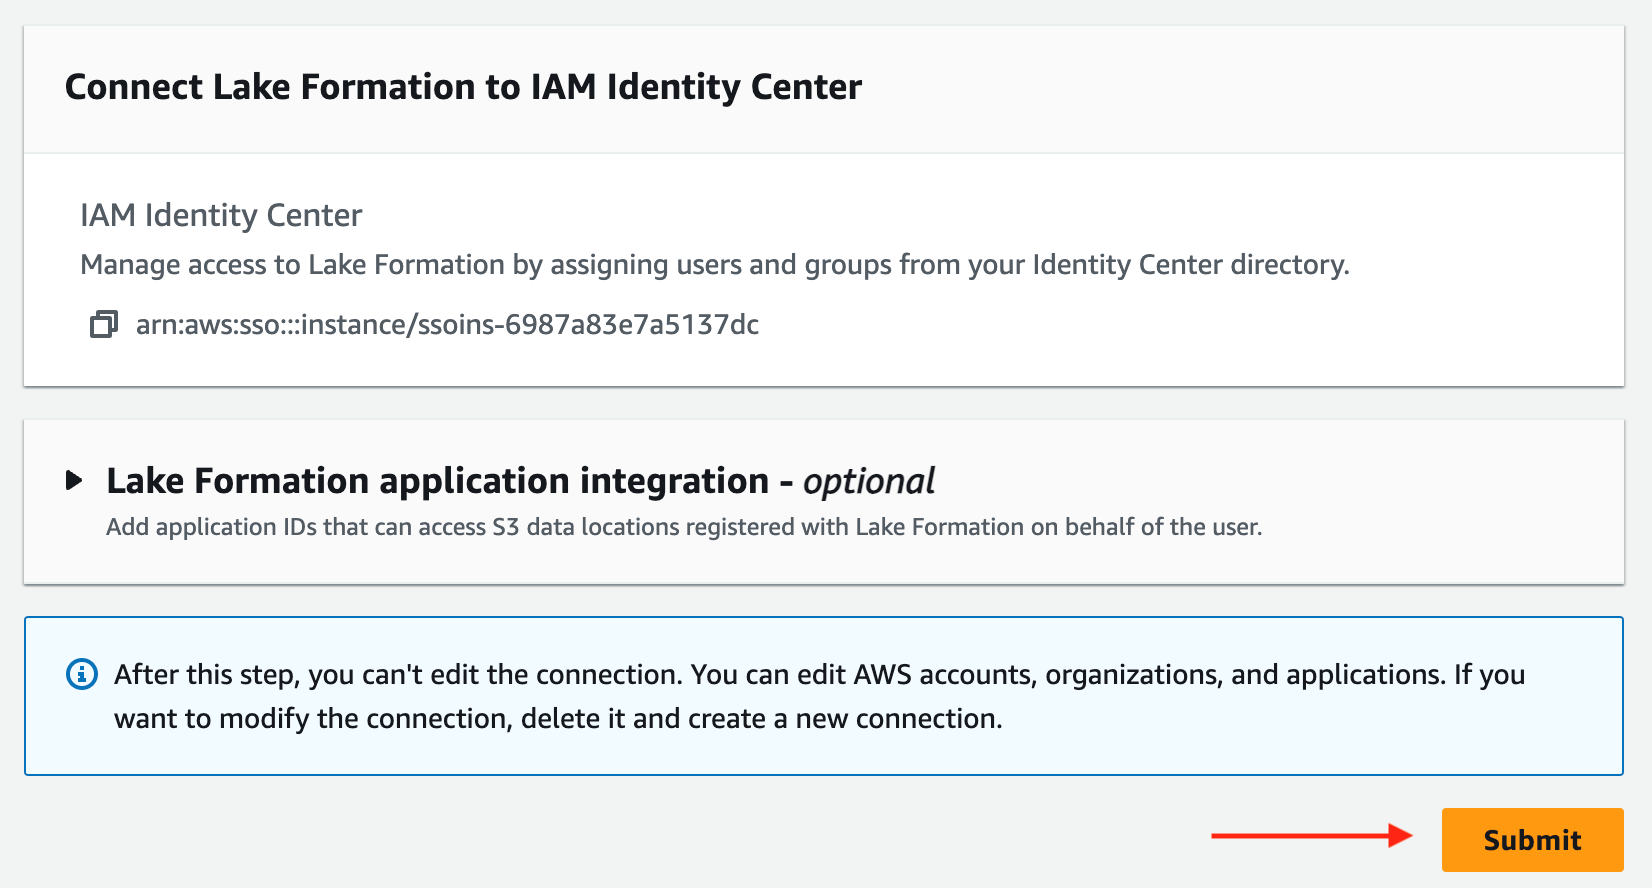This screenshot has height=888, width=1652.
Task: Click the "delete it and create a new connection" text
Action: [x=760, y=719]
